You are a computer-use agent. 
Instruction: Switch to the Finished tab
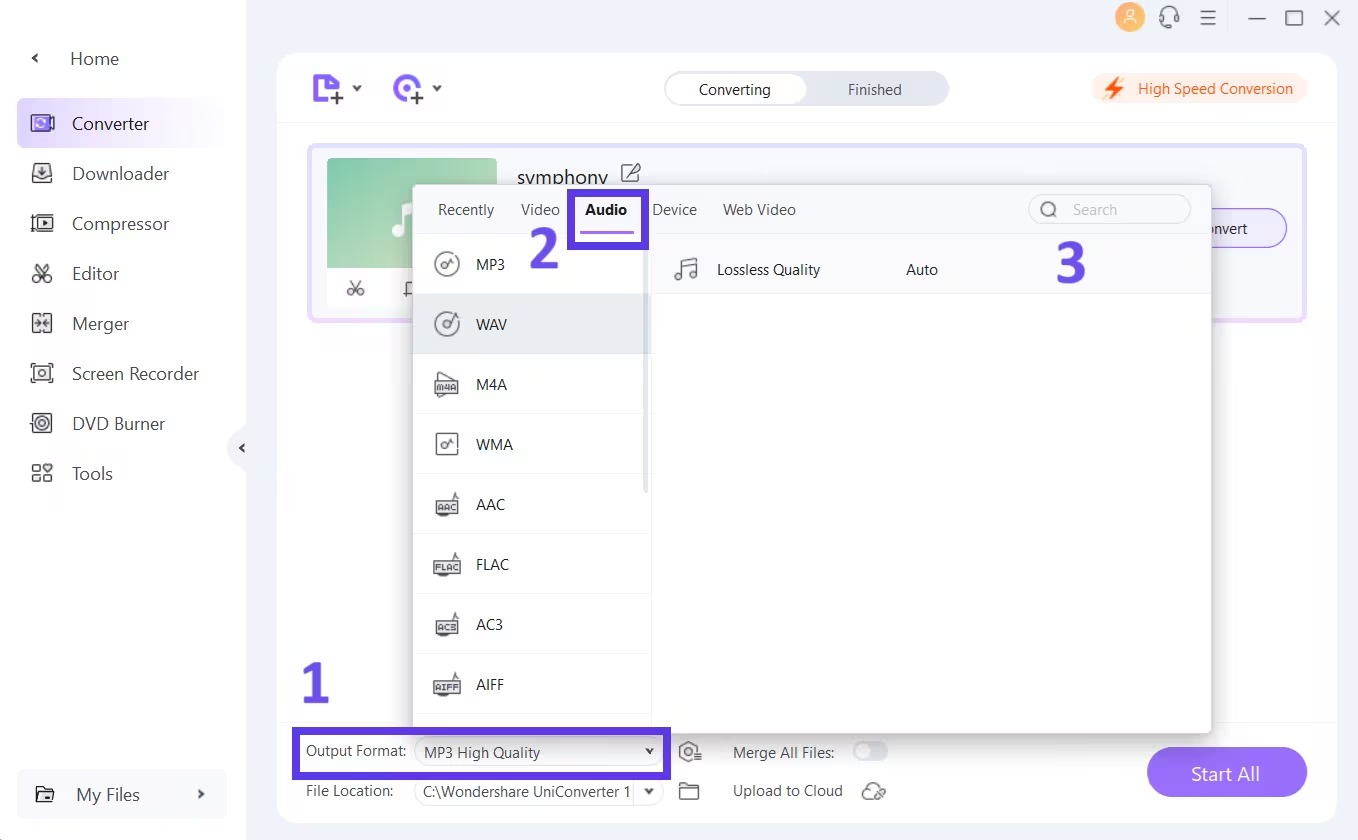coord(875,89)
